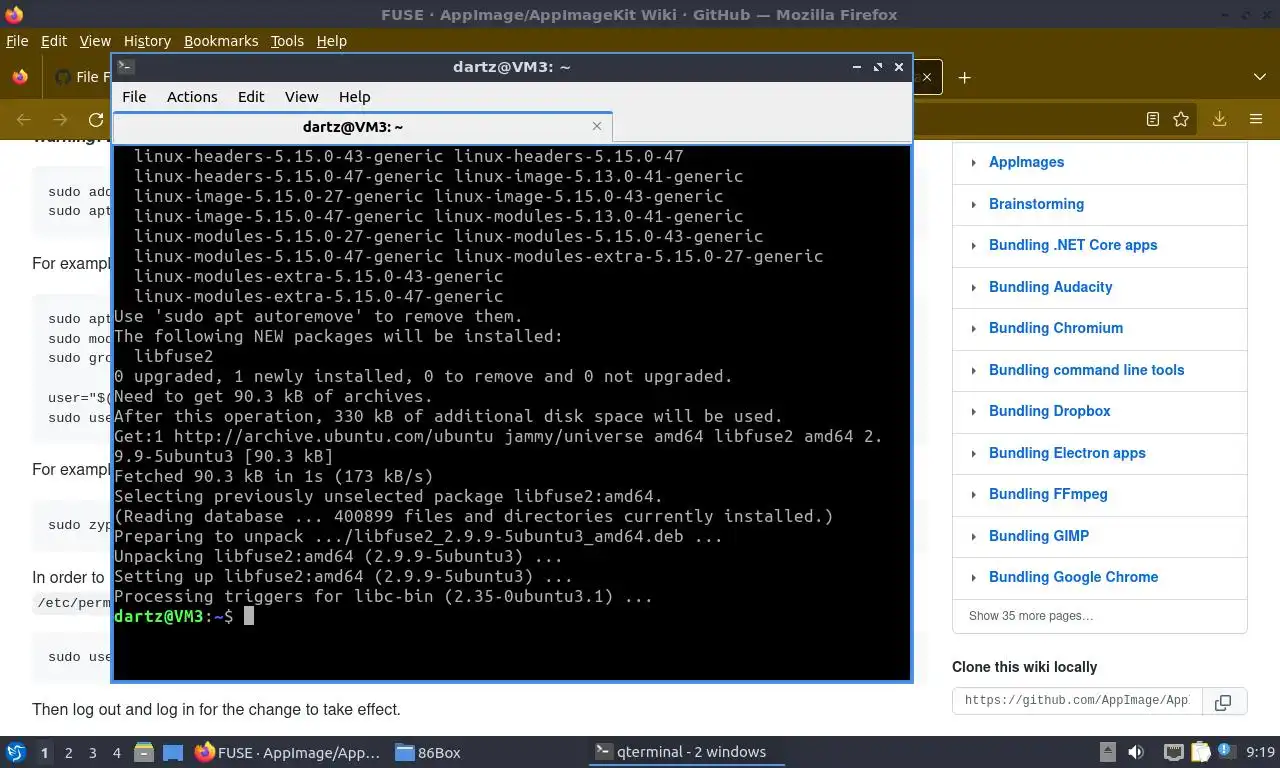Click show desktop icon in panel
The height and width of the screenshot is (768, 1280).
point(173,752)
